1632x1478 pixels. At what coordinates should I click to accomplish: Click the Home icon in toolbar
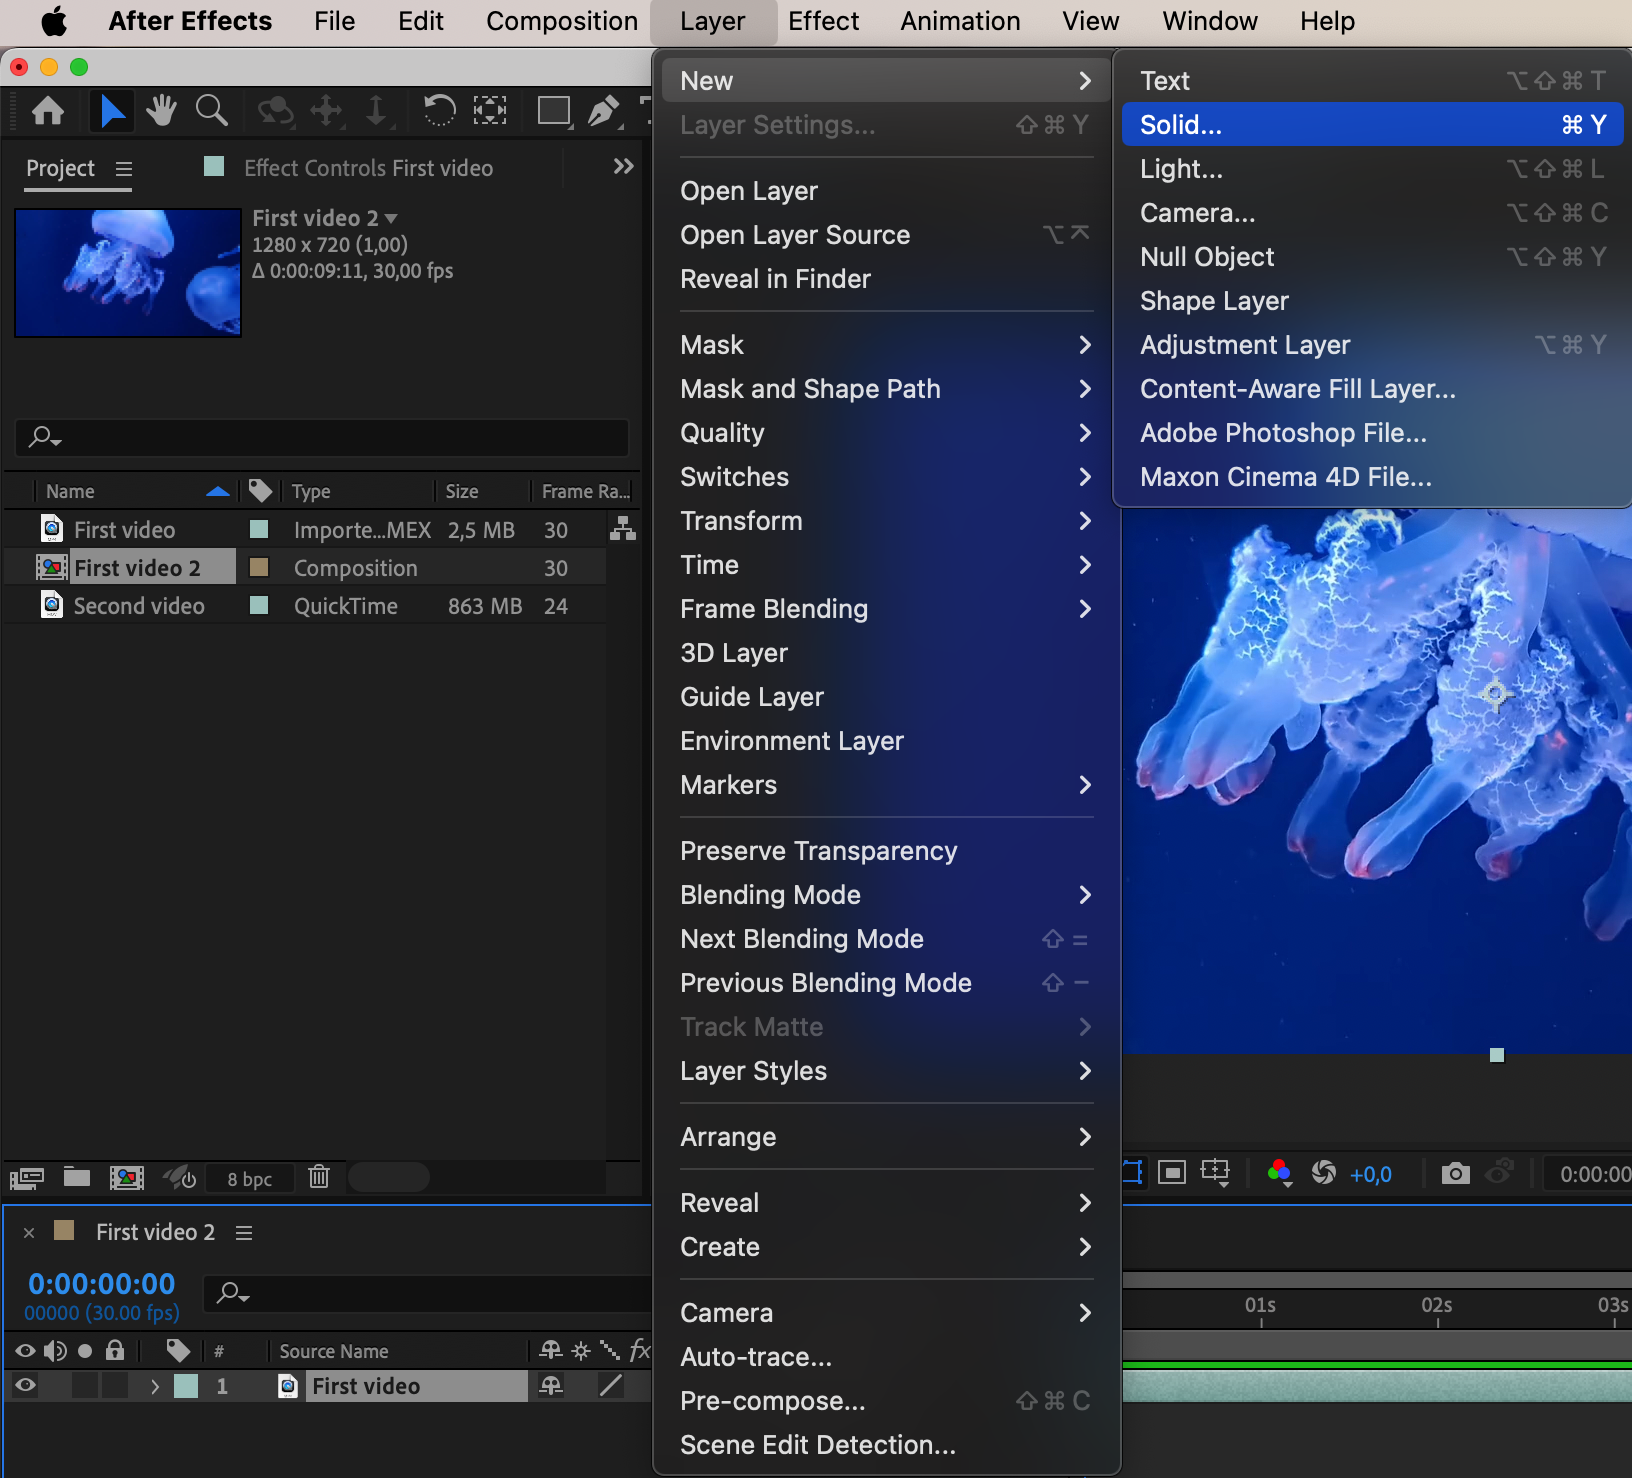point(48,110)
